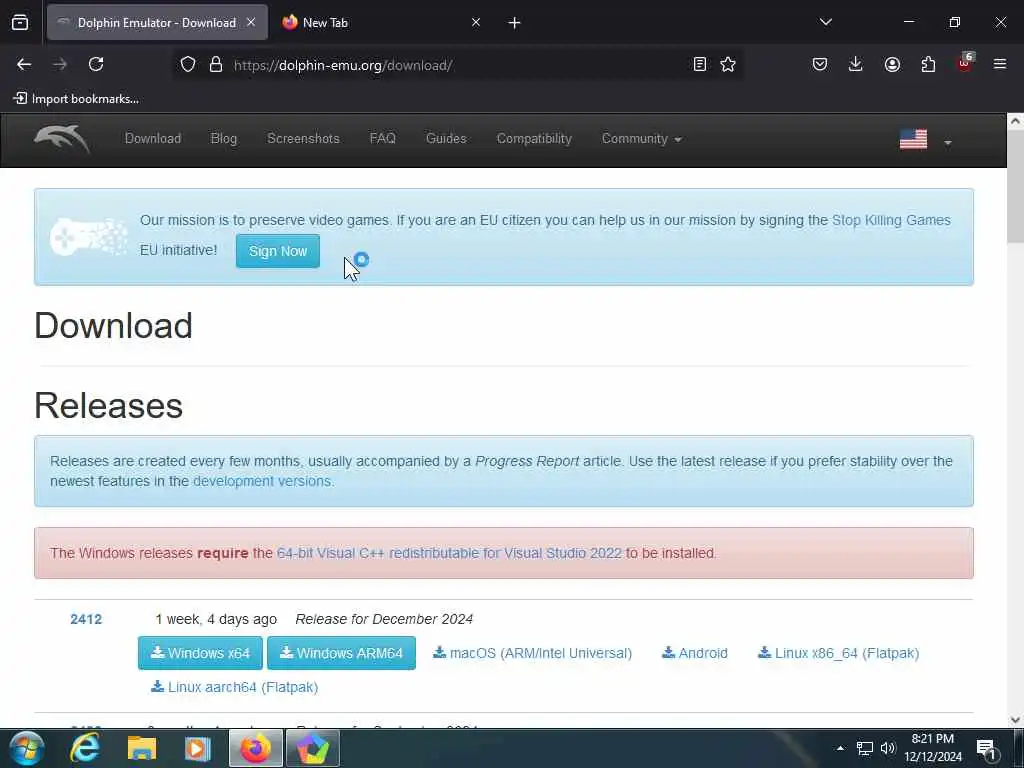Click the dolphin-emu.org address bar
1024x768 pixels.
coord(457,65)
